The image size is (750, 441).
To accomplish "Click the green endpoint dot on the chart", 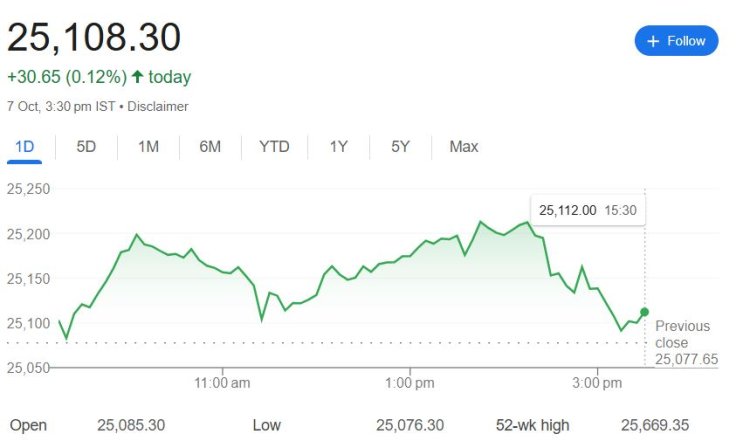I will (644, 313).
